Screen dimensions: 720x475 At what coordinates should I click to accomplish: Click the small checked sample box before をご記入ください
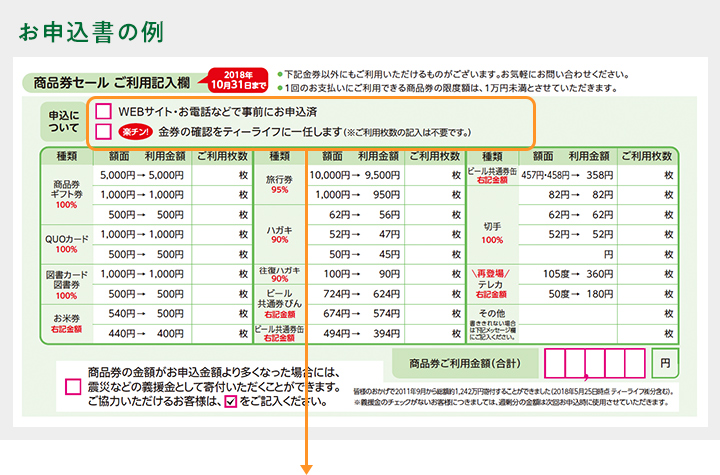[231, 401]
